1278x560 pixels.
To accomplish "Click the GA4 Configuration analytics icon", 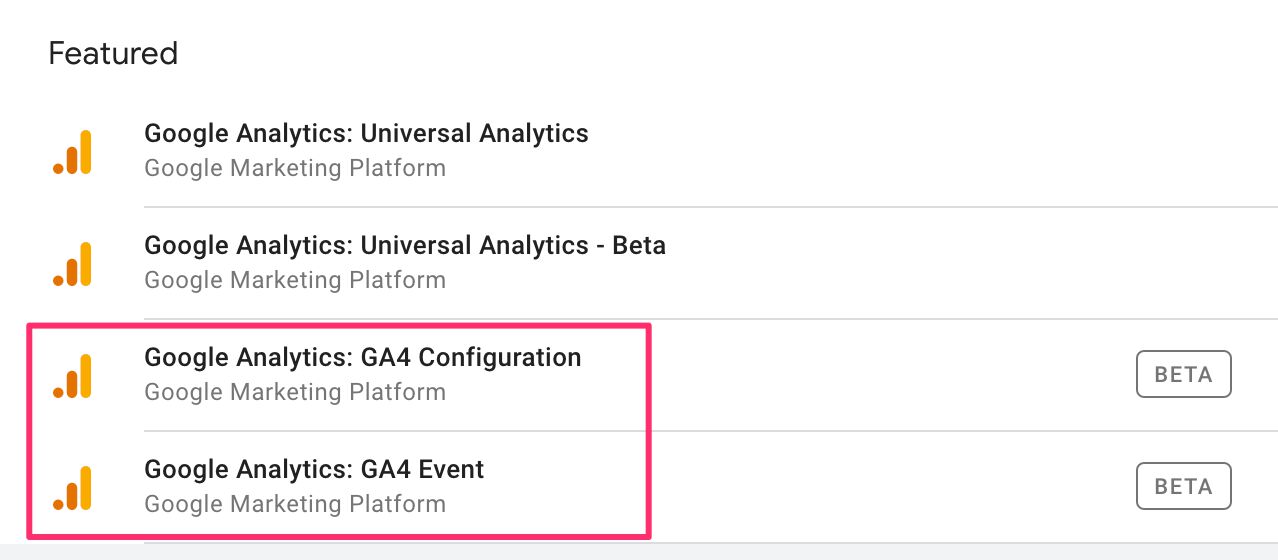I will coord(72,376).
